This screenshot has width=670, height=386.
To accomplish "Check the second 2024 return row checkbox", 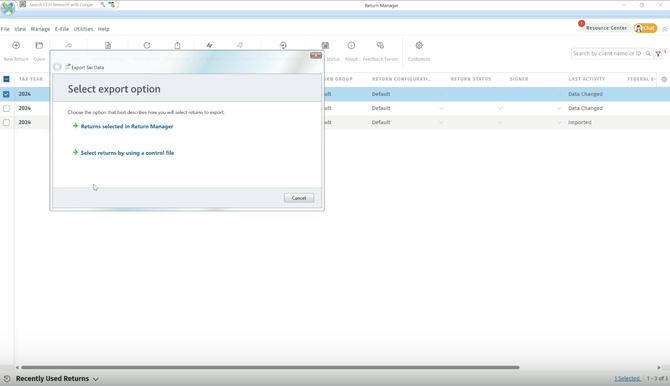I will [x=6, y=108].
